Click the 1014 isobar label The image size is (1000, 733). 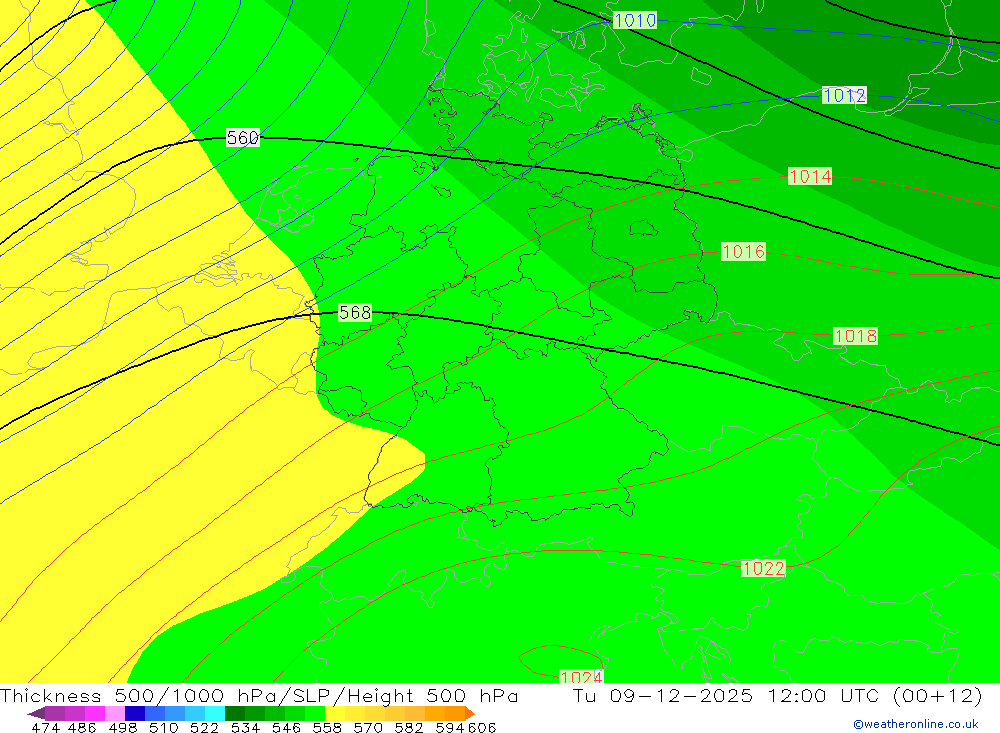click(810, 176)
